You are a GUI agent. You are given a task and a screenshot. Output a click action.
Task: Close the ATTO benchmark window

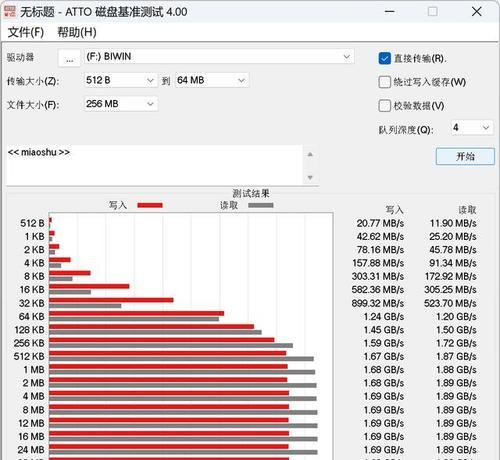477,12
